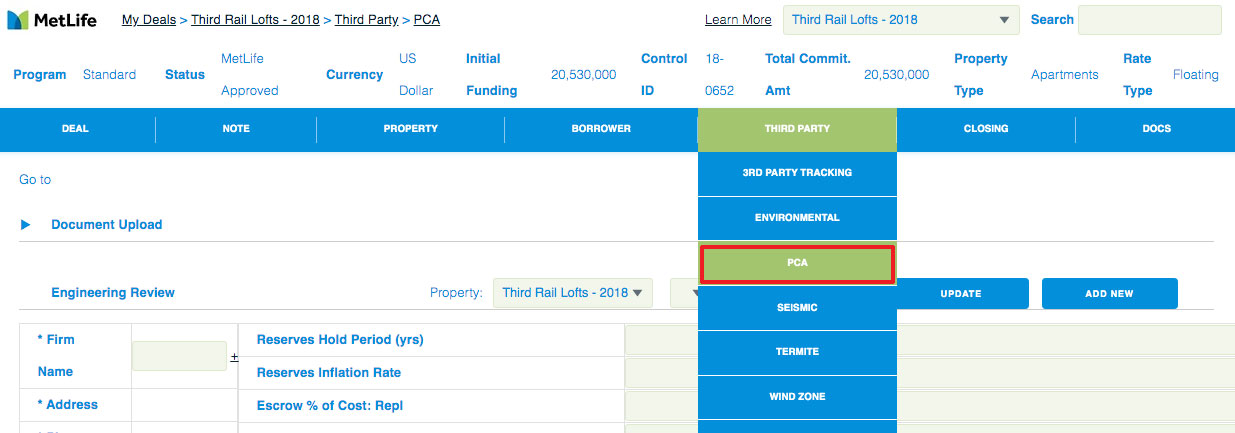Click the Status value MetLife Approved

(250, 75)
